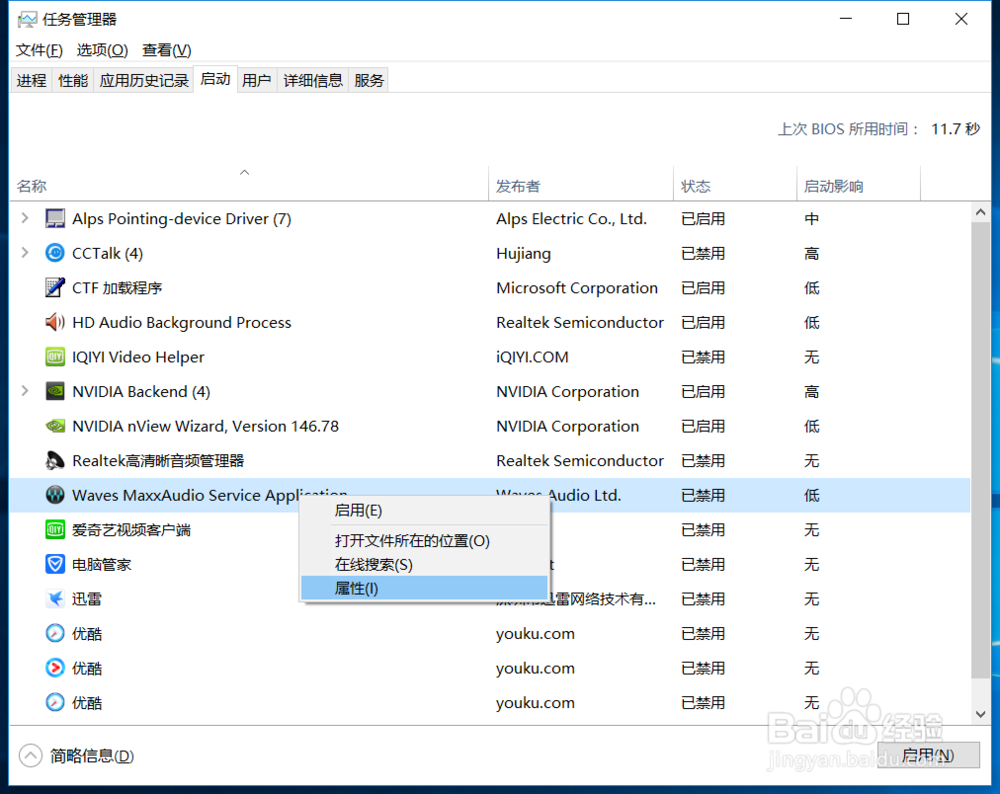Click the 11.7 秒 BIOS time value
Image resolution: width=1000 pixels, height=794 pixels.
coord(955,129)
